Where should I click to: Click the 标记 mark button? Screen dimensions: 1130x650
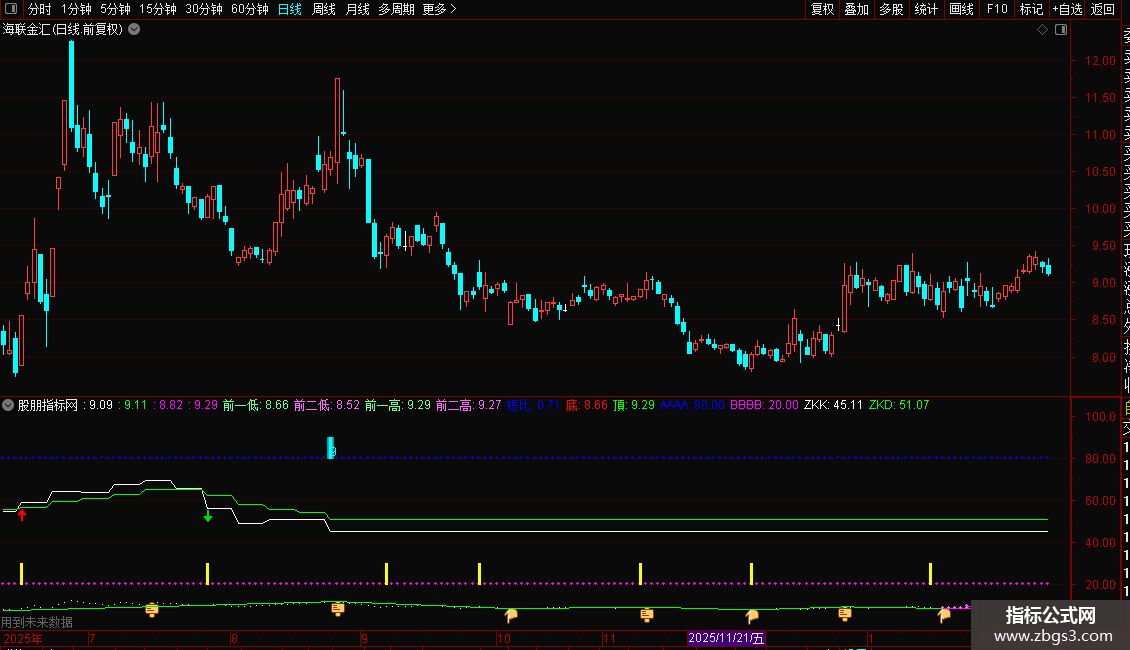(x=1031, y=9)
